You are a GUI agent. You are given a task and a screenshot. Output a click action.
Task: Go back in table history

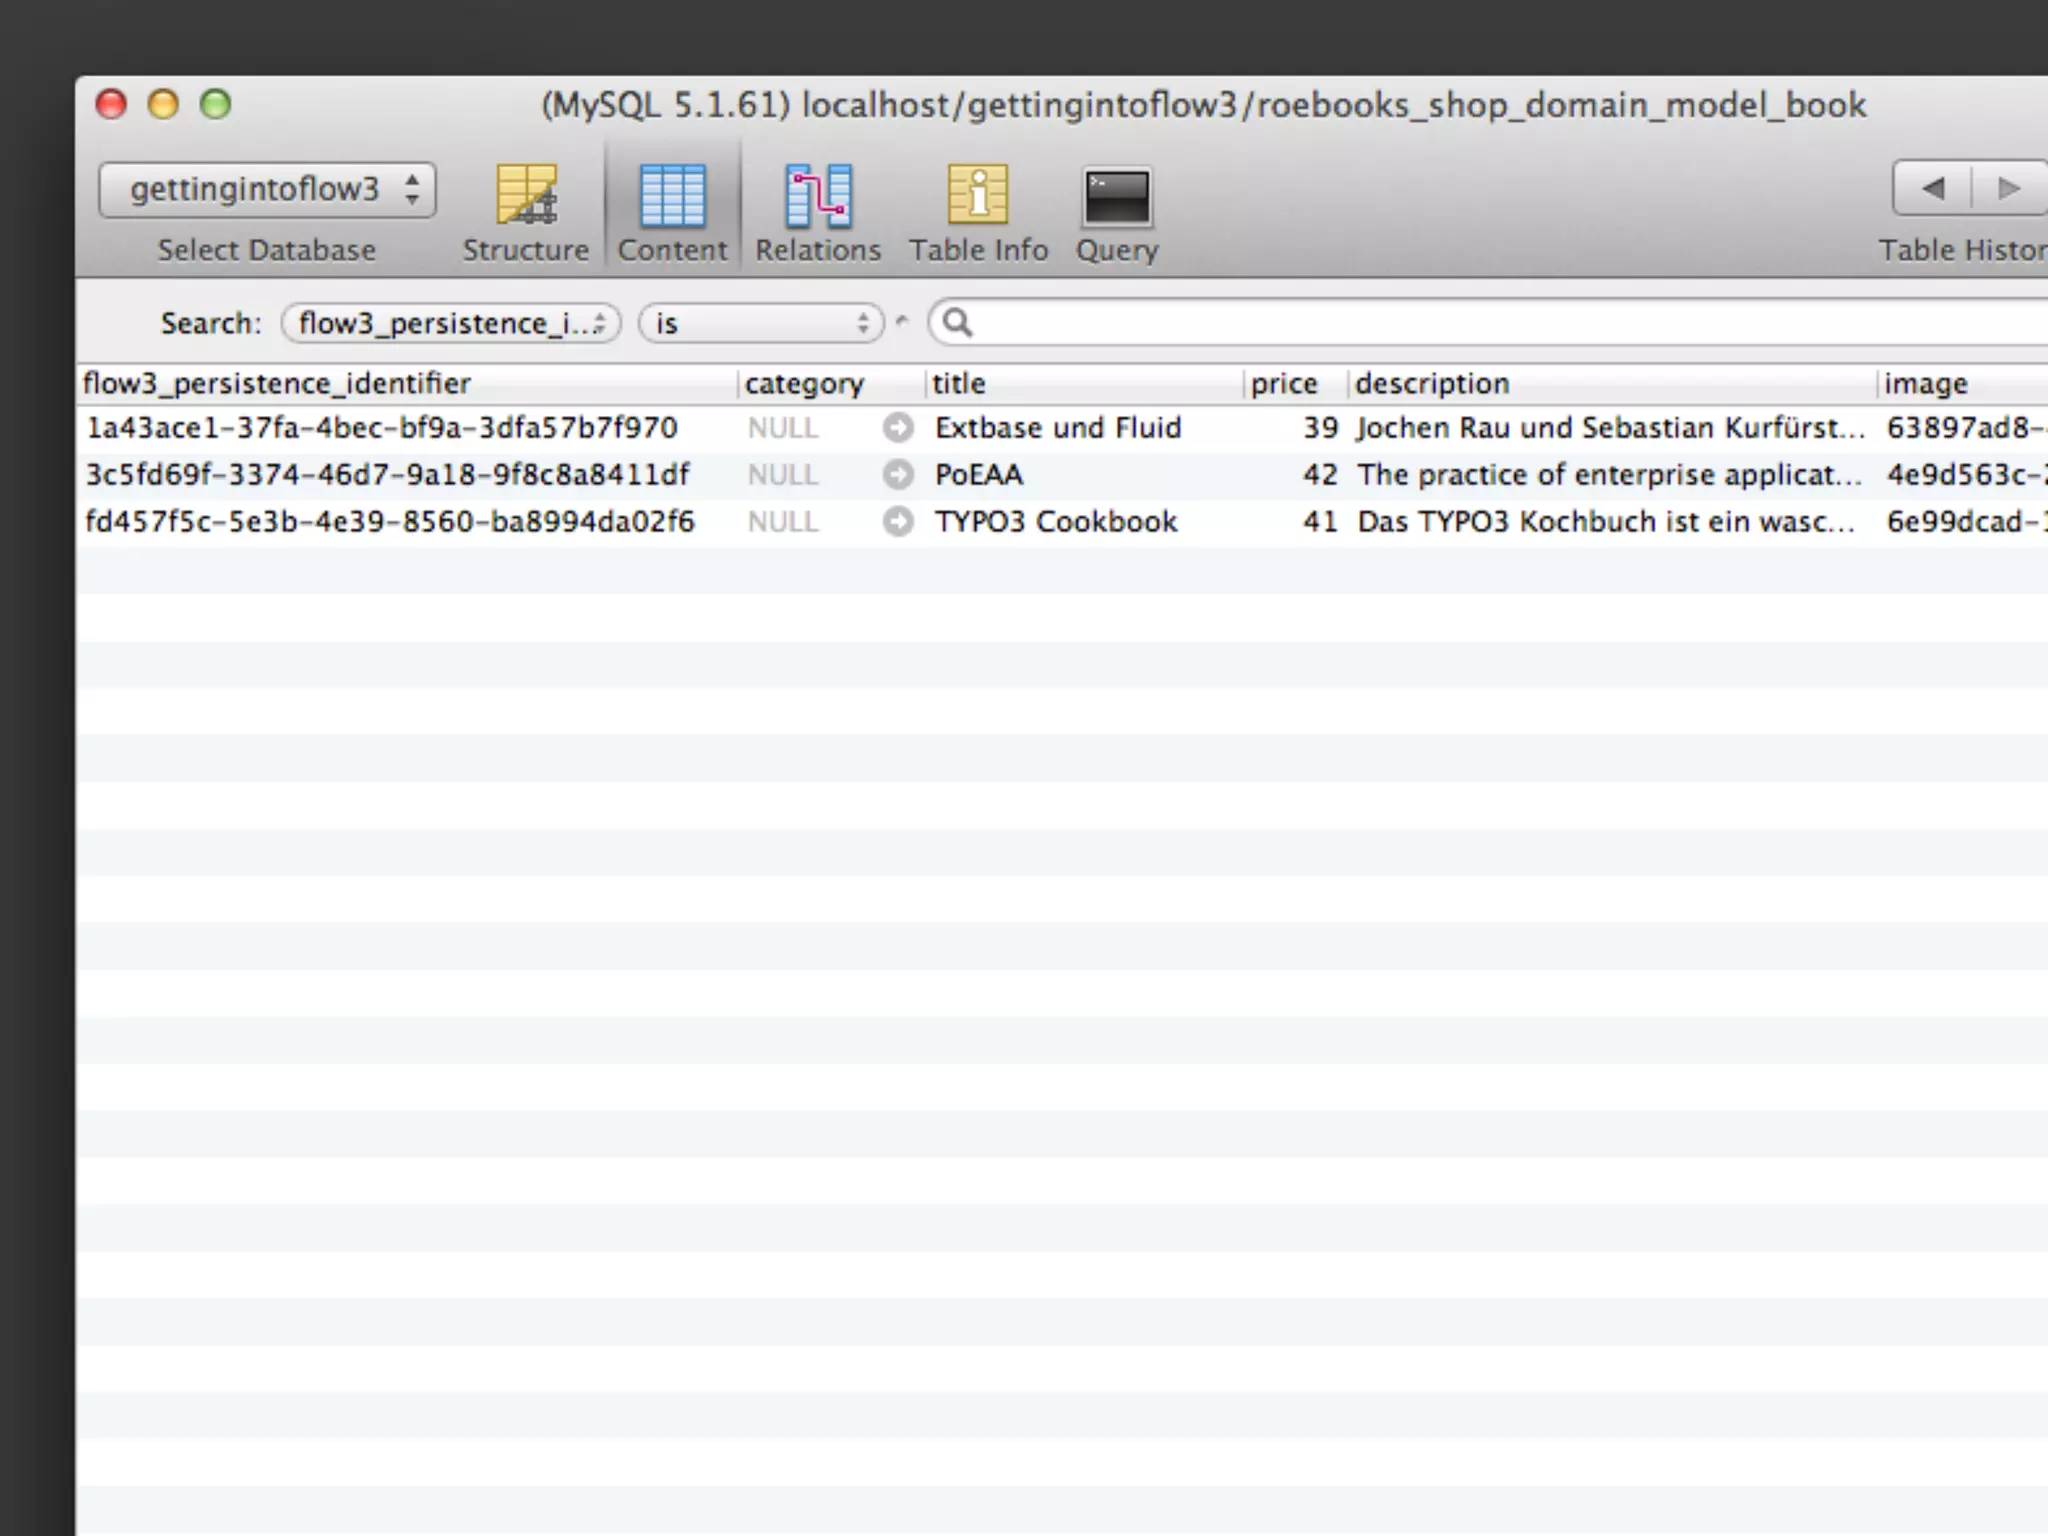(1933, 188)
